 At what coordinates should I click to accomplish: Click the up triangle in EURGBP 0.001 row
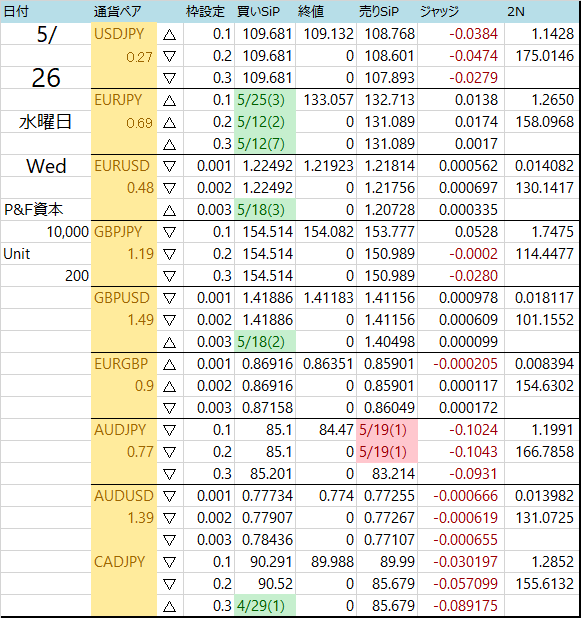pyautogui.click(x=169, y=365)
